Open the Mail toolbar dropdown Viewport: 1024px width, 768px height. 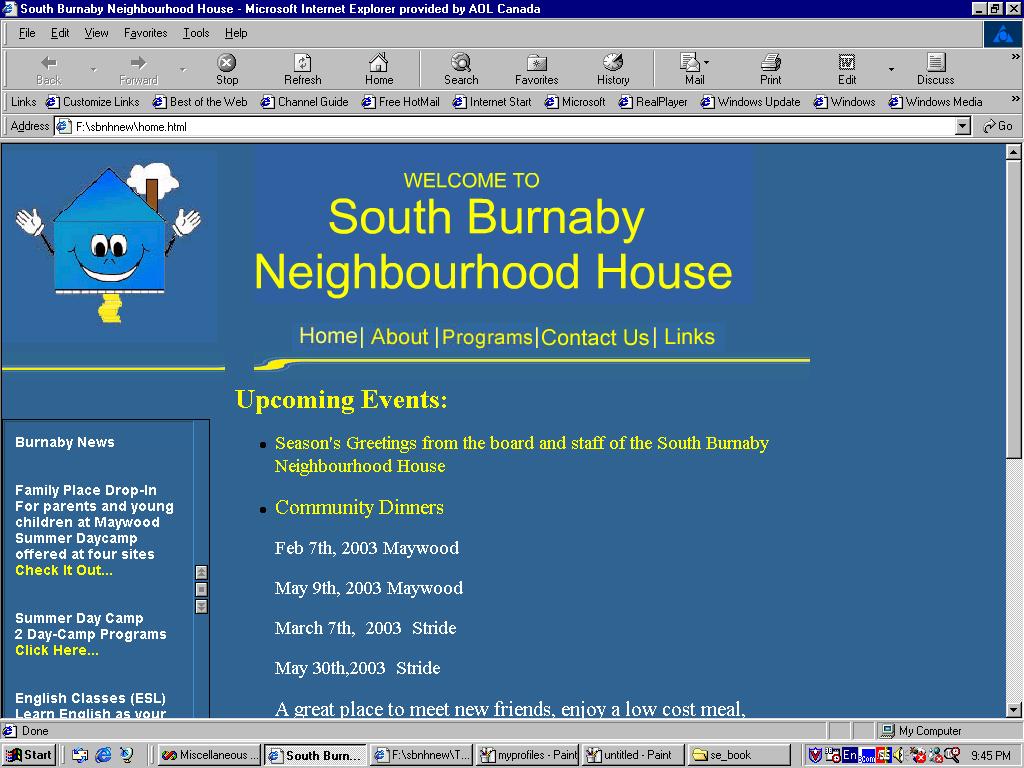[694, 69]
